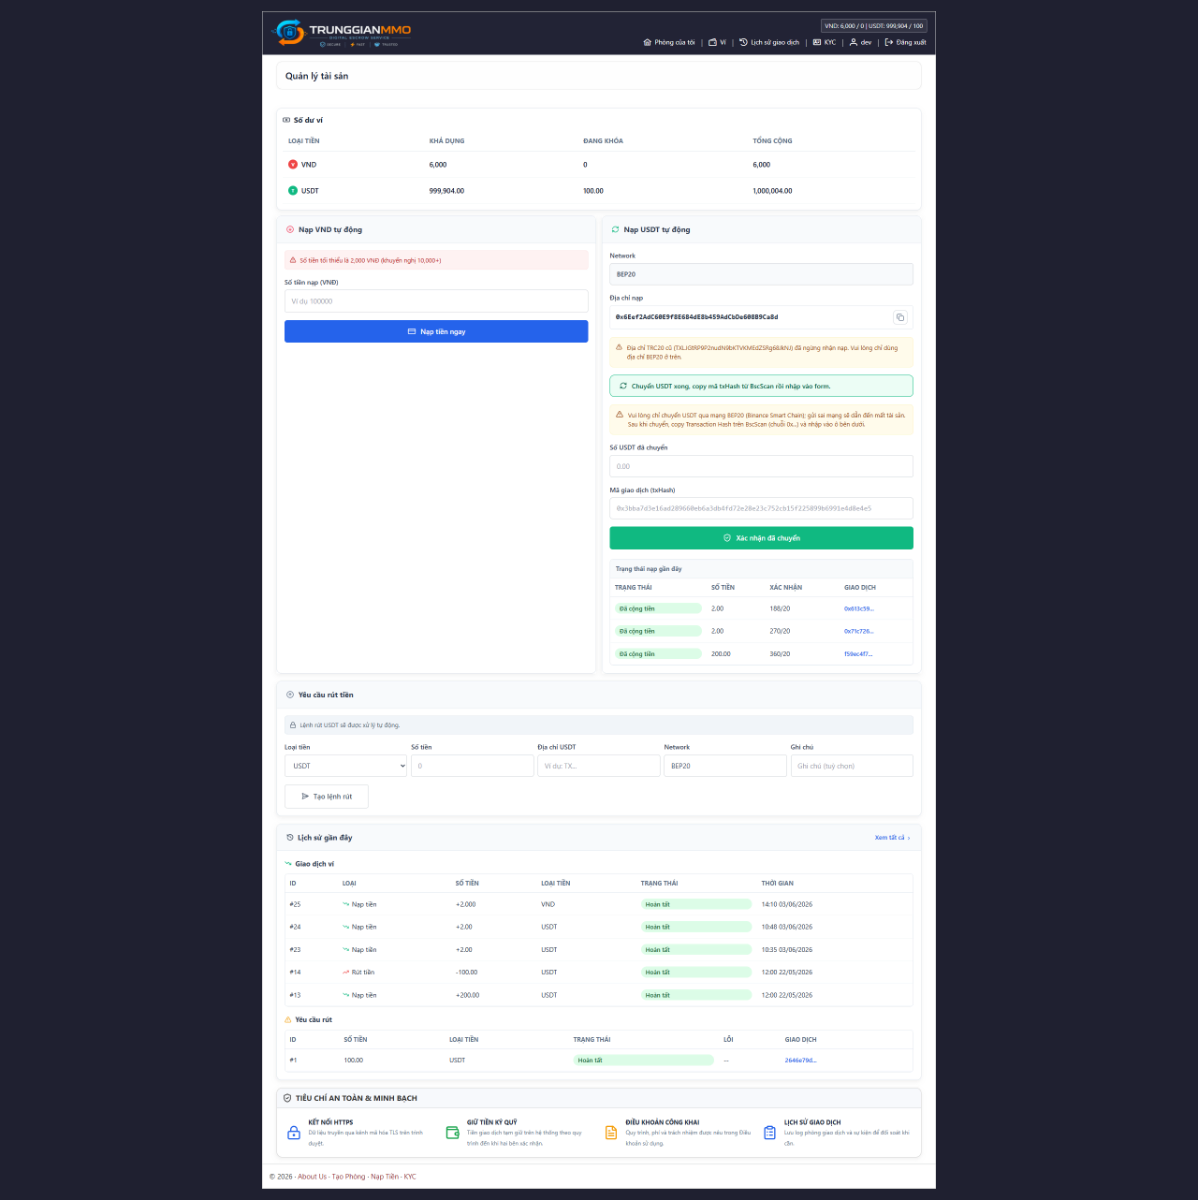The height and width of the screenshot is (1200, 1198).
Task: Confirm transfer with Xác nhận đã chuyển
Action: pyautogui.click(x=761, y=538)
